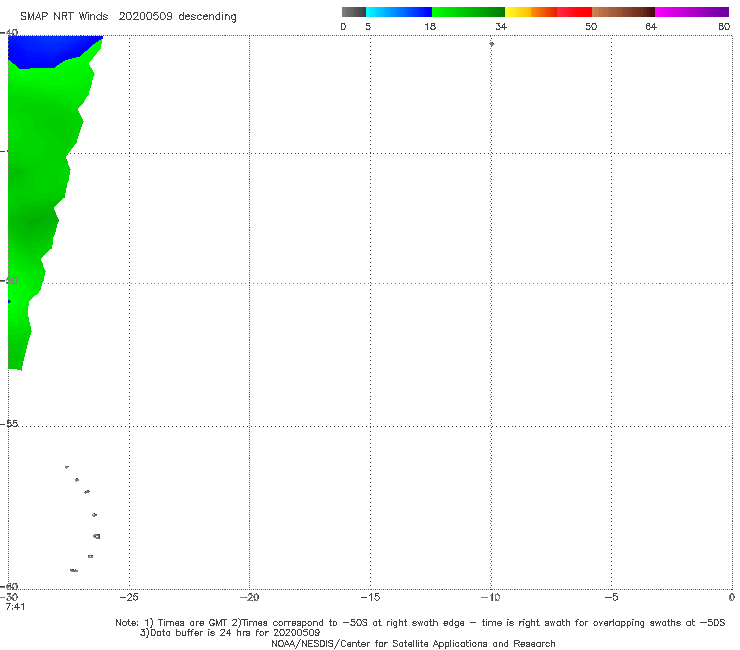Click the cyan-blue segment of the color bar
This screenshot has width=740, height=650.
(399, 12)
